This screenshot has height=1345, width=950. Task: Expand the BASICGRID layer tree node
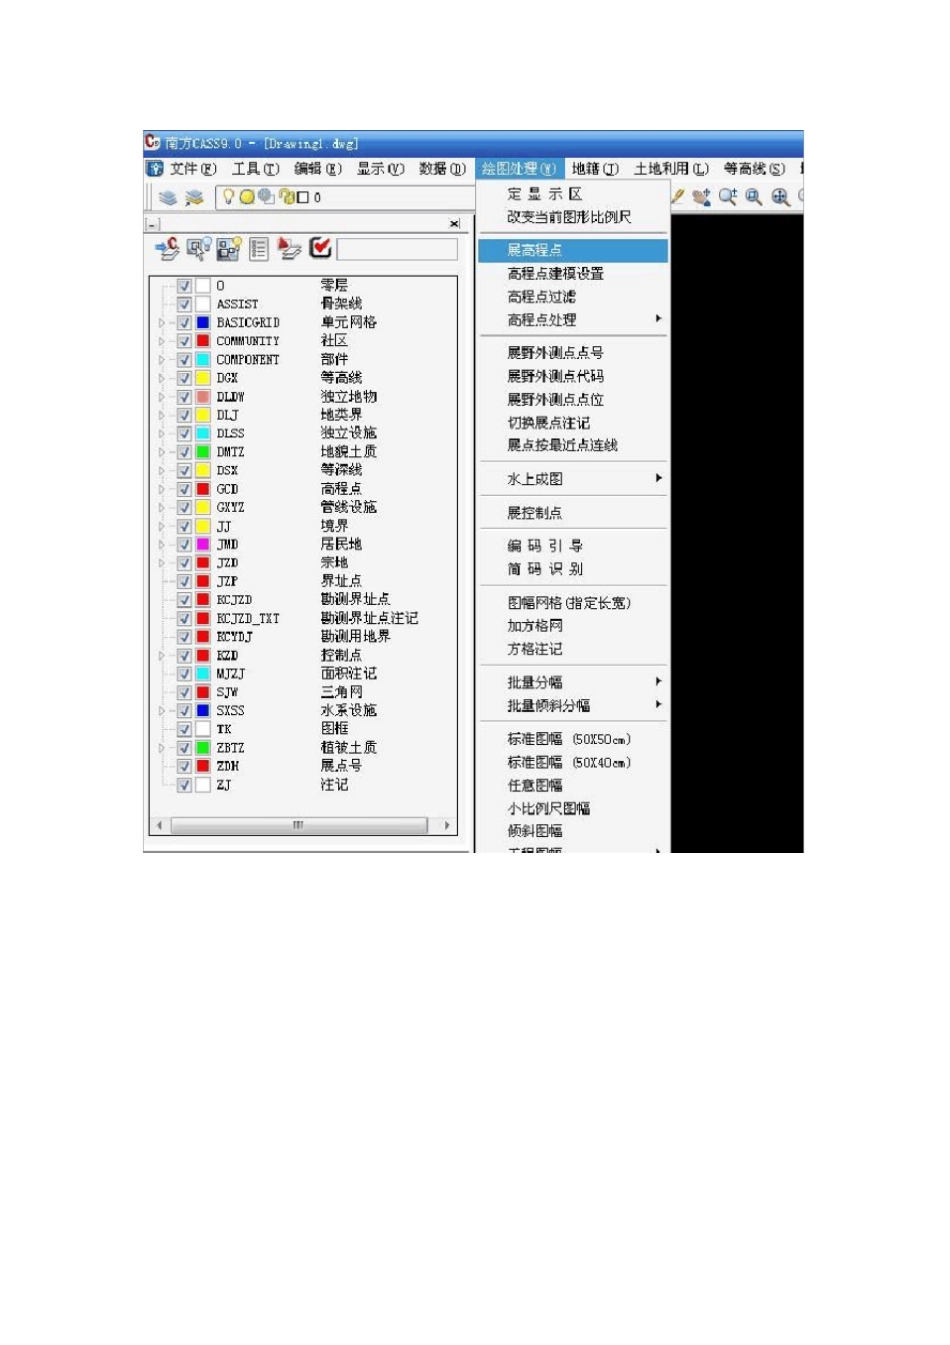162,323
